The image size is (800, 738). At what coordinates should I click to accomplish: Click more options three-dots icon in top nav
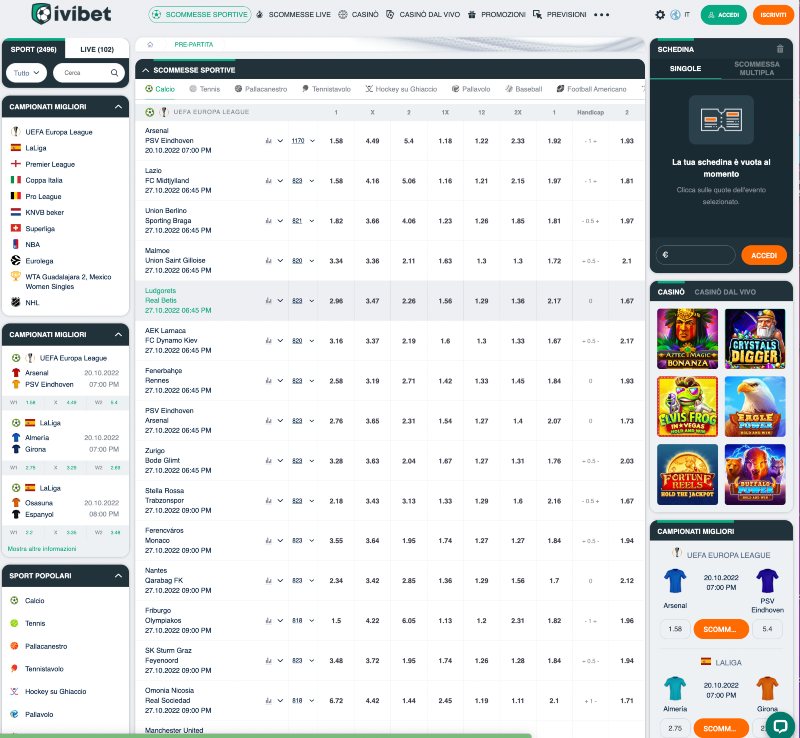click(x=602, y=15)
